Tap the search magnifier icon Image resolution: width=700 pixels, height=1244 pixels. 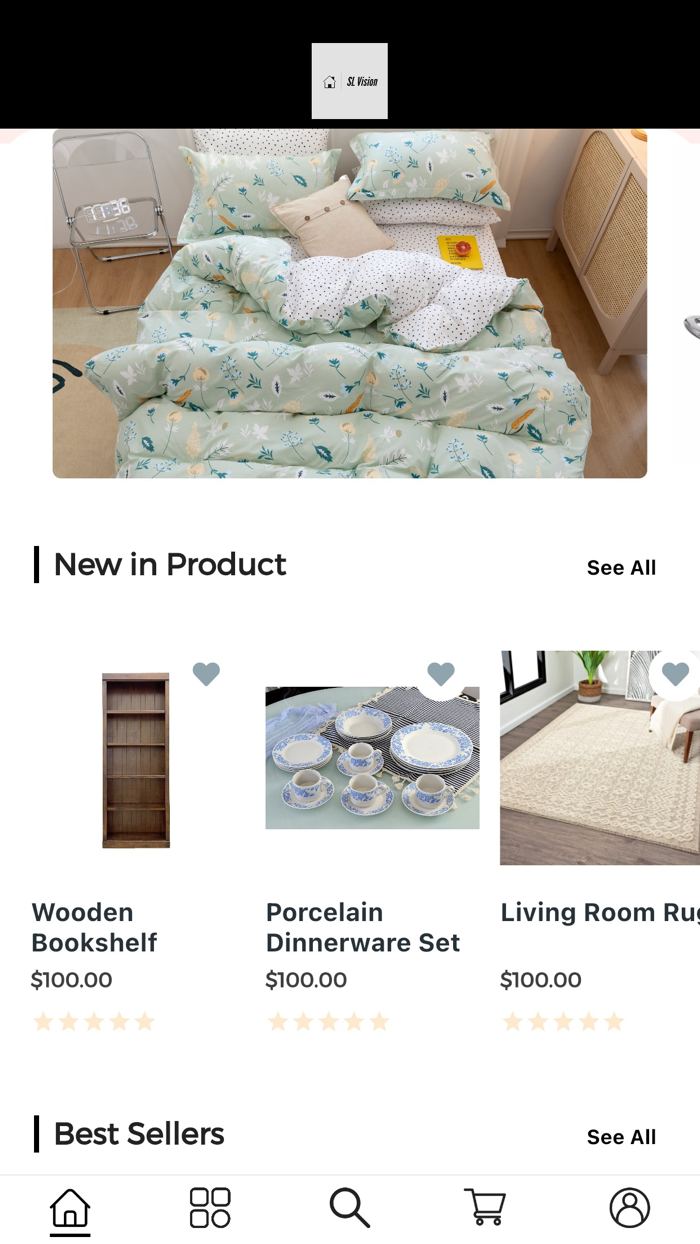coord(350,1208)
